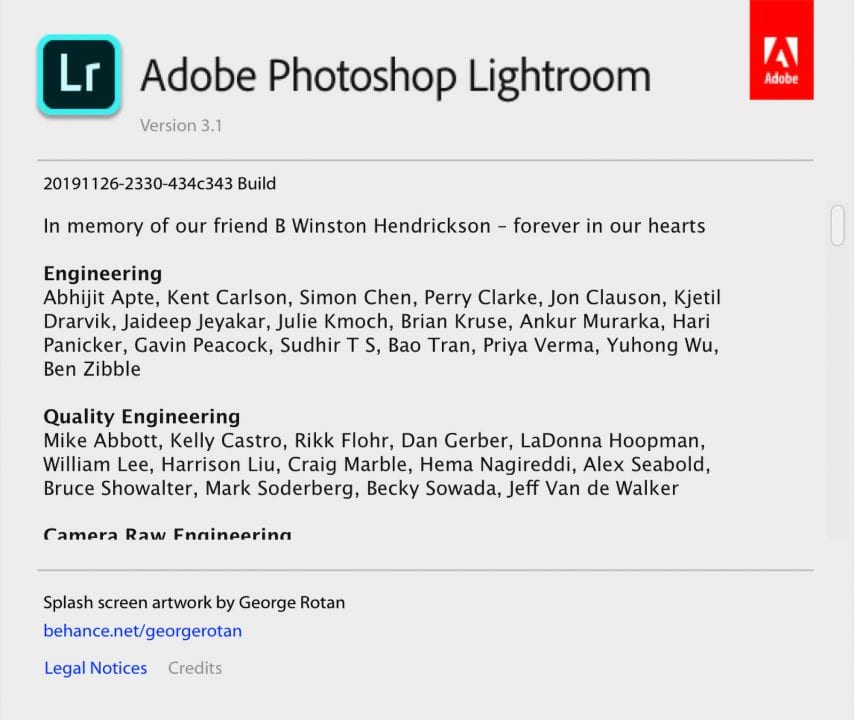Click the build number text
This screenshot has width=854, height=720.
click(x=159, y=184)
